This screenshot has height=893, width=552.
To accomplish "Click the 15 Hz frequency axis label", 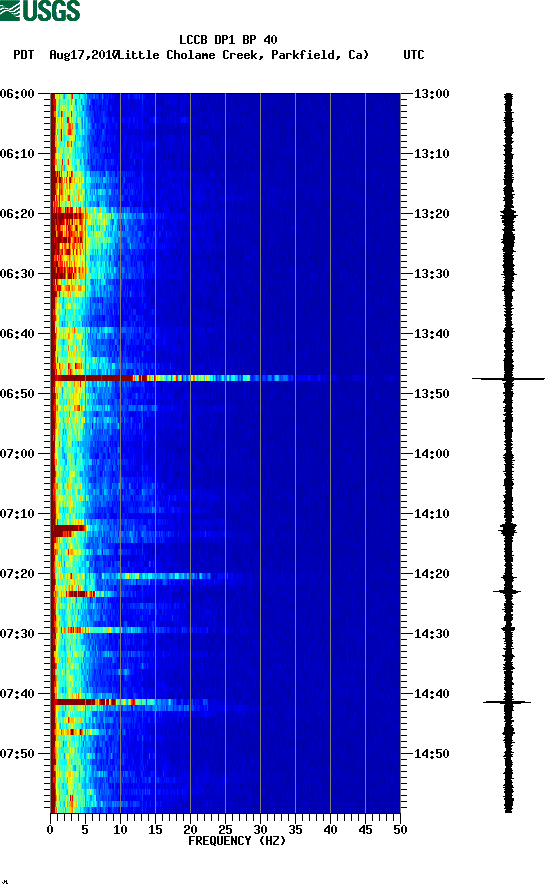I will click(x=155, y=830).
